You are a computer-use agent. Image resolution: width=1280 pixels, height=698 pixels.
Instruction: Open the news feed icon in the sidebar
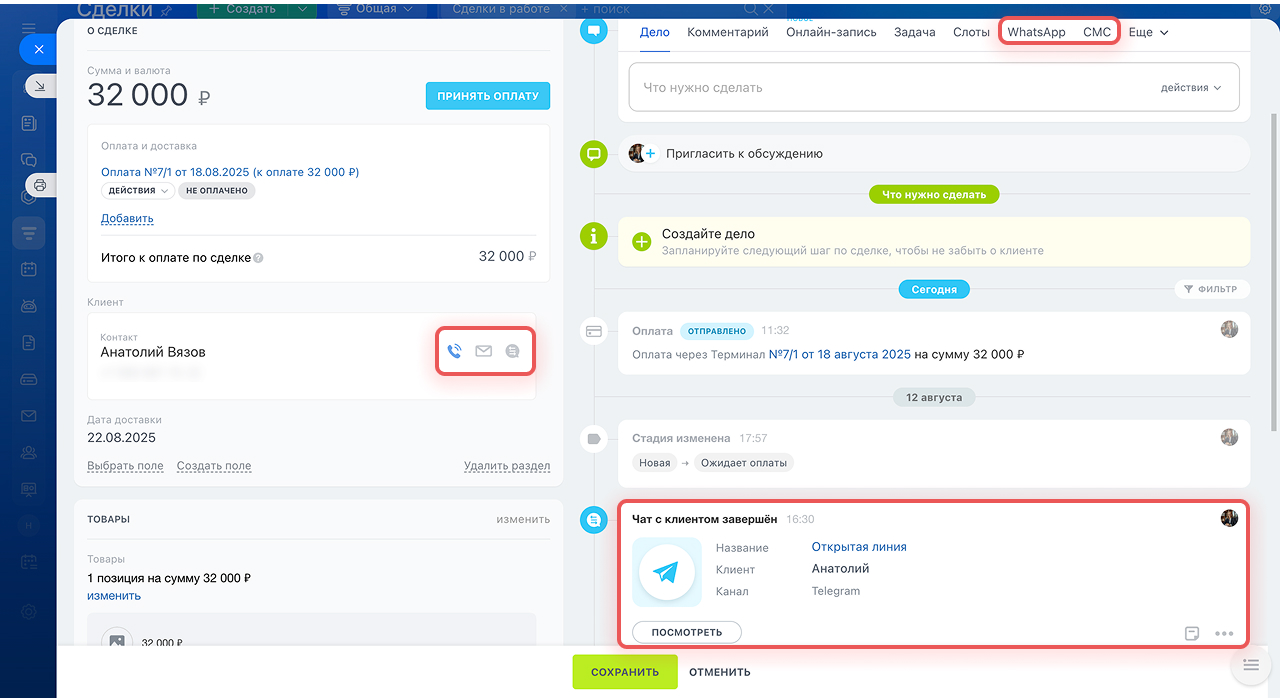[29, 124]
